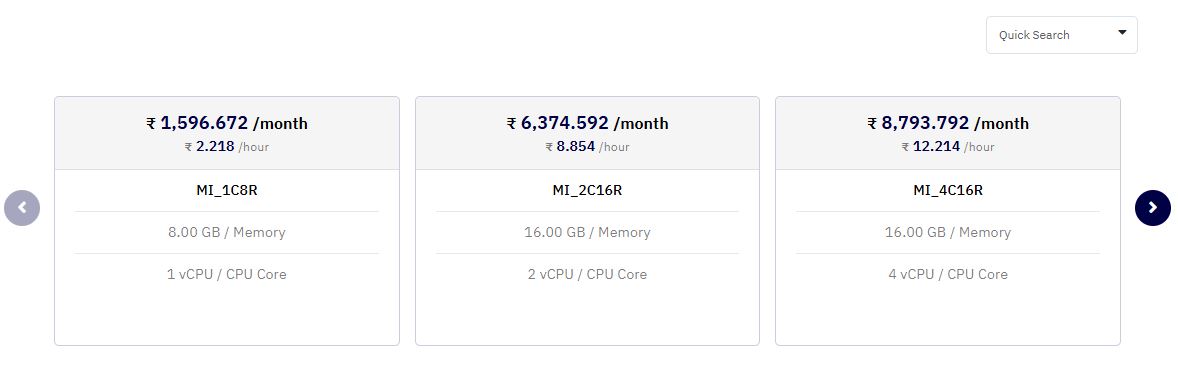Select the MI_1C8R plan card

(x=227, y=221)
